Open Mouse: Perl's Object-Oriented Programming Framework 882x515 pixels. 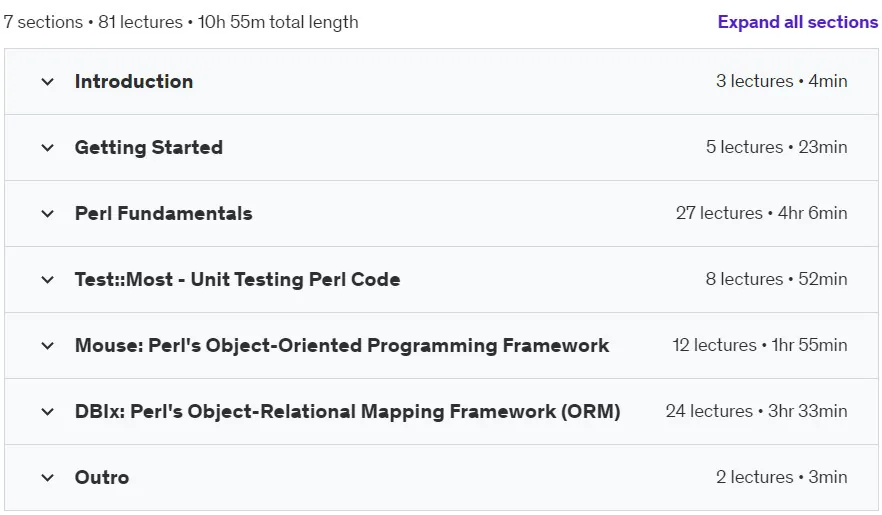(342, 345)
